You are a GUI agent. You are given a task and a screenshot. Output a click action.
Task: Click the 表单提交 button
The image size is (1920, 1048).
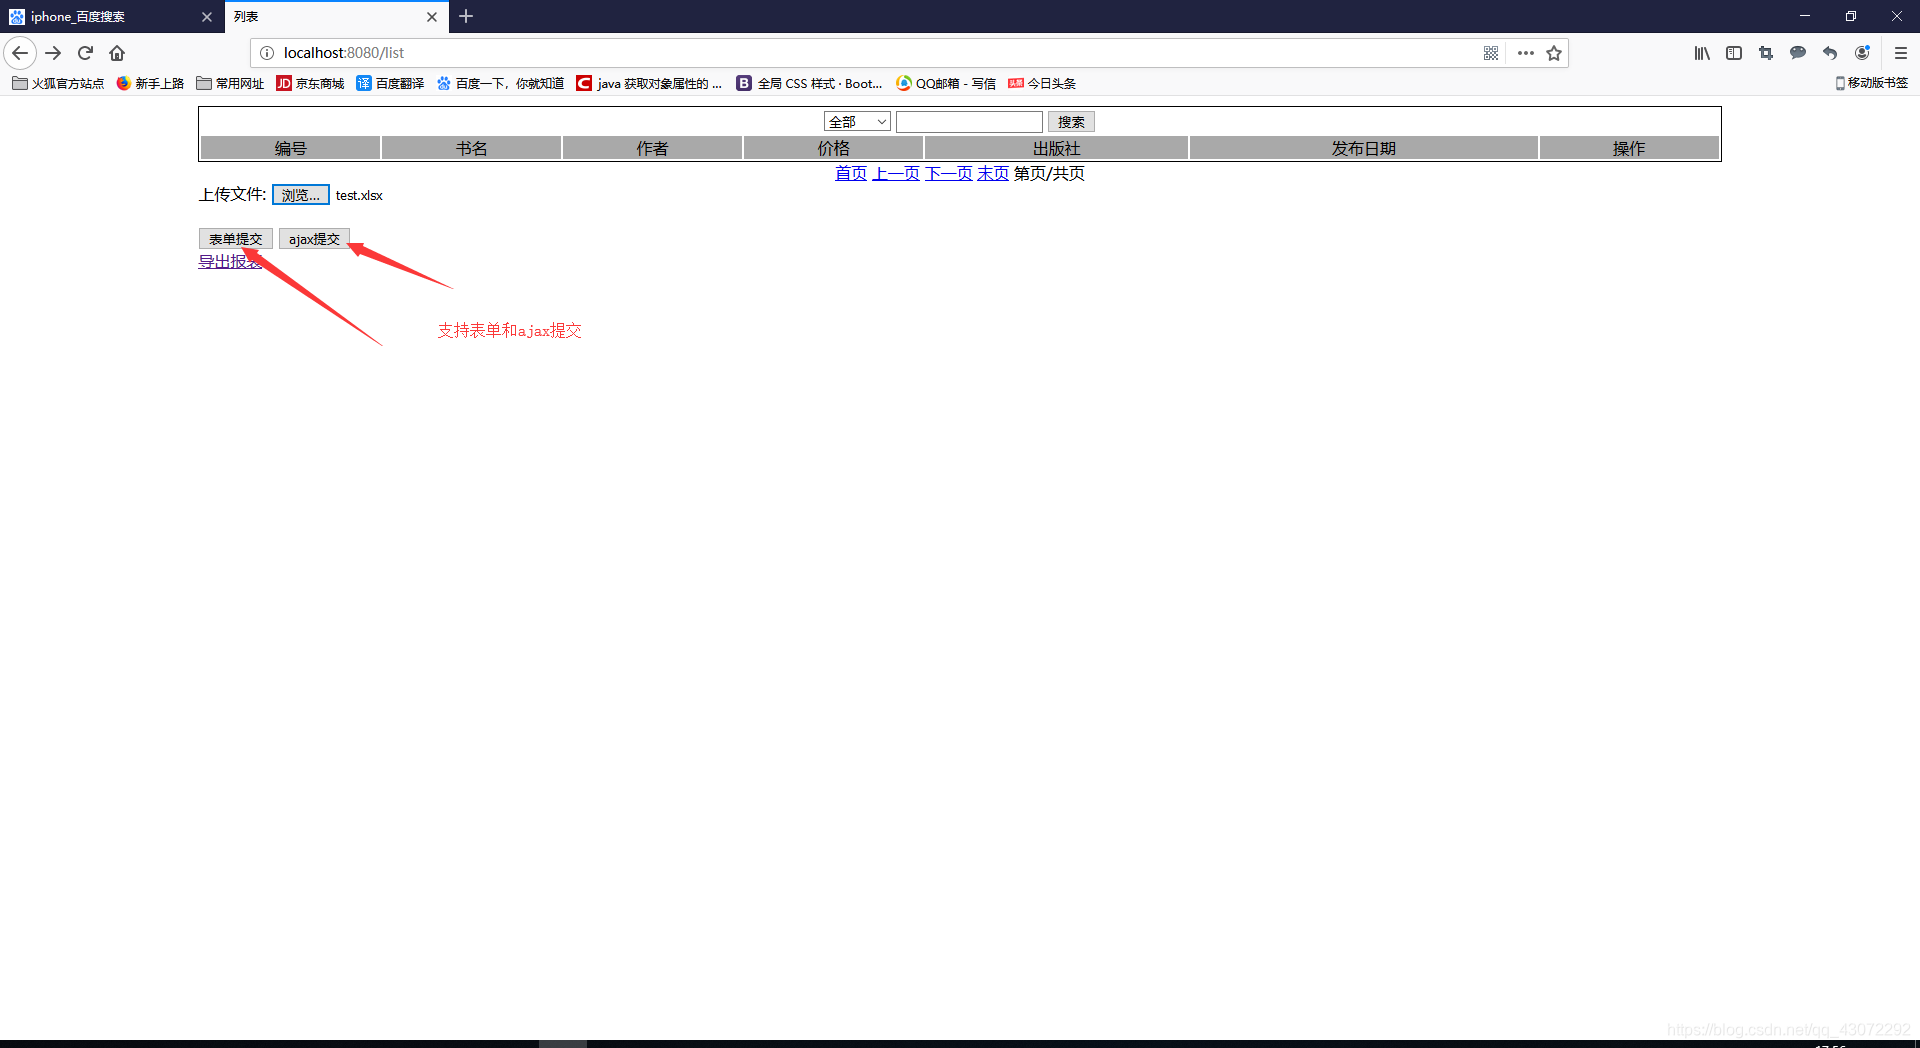[x=236, y=239]
